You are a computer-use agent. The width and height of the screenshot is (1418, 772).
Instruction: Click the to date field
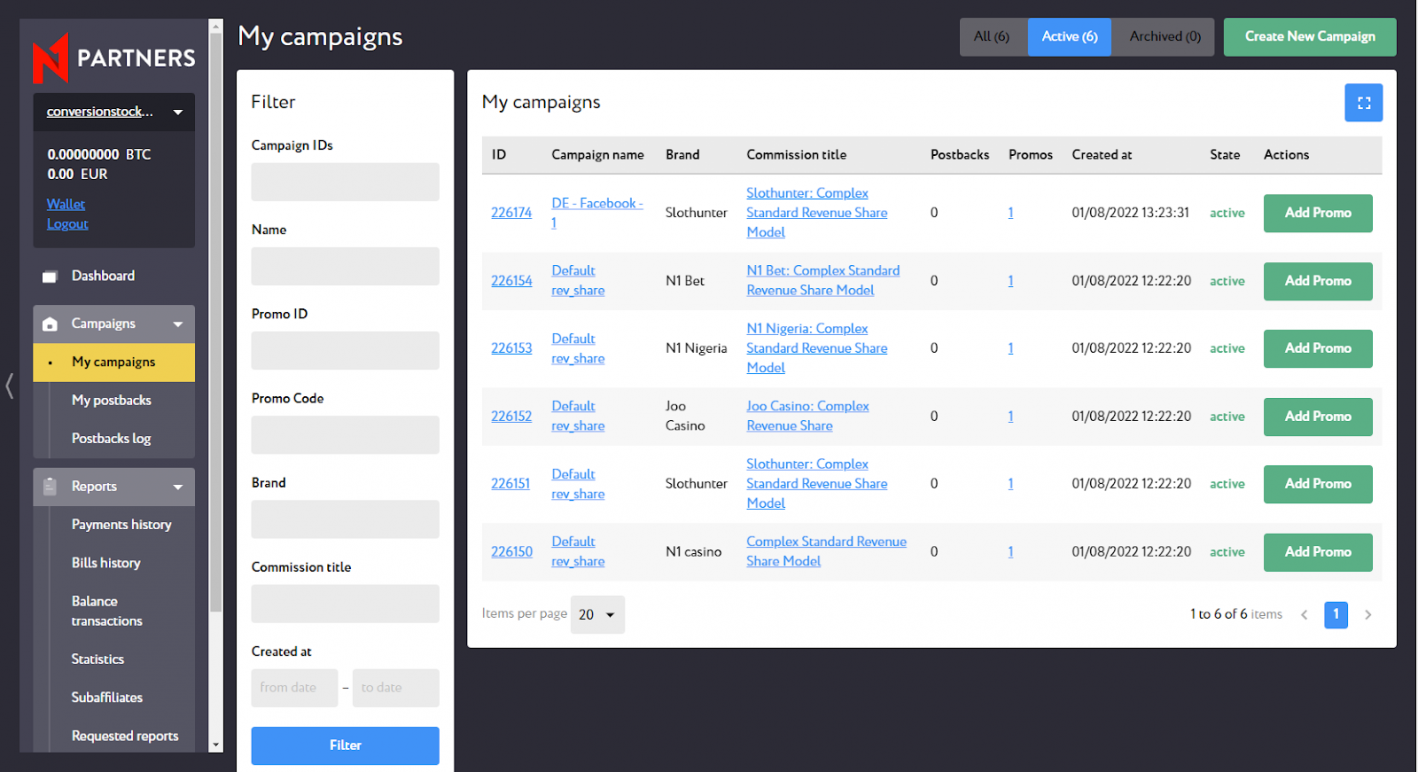coord(396,688)
